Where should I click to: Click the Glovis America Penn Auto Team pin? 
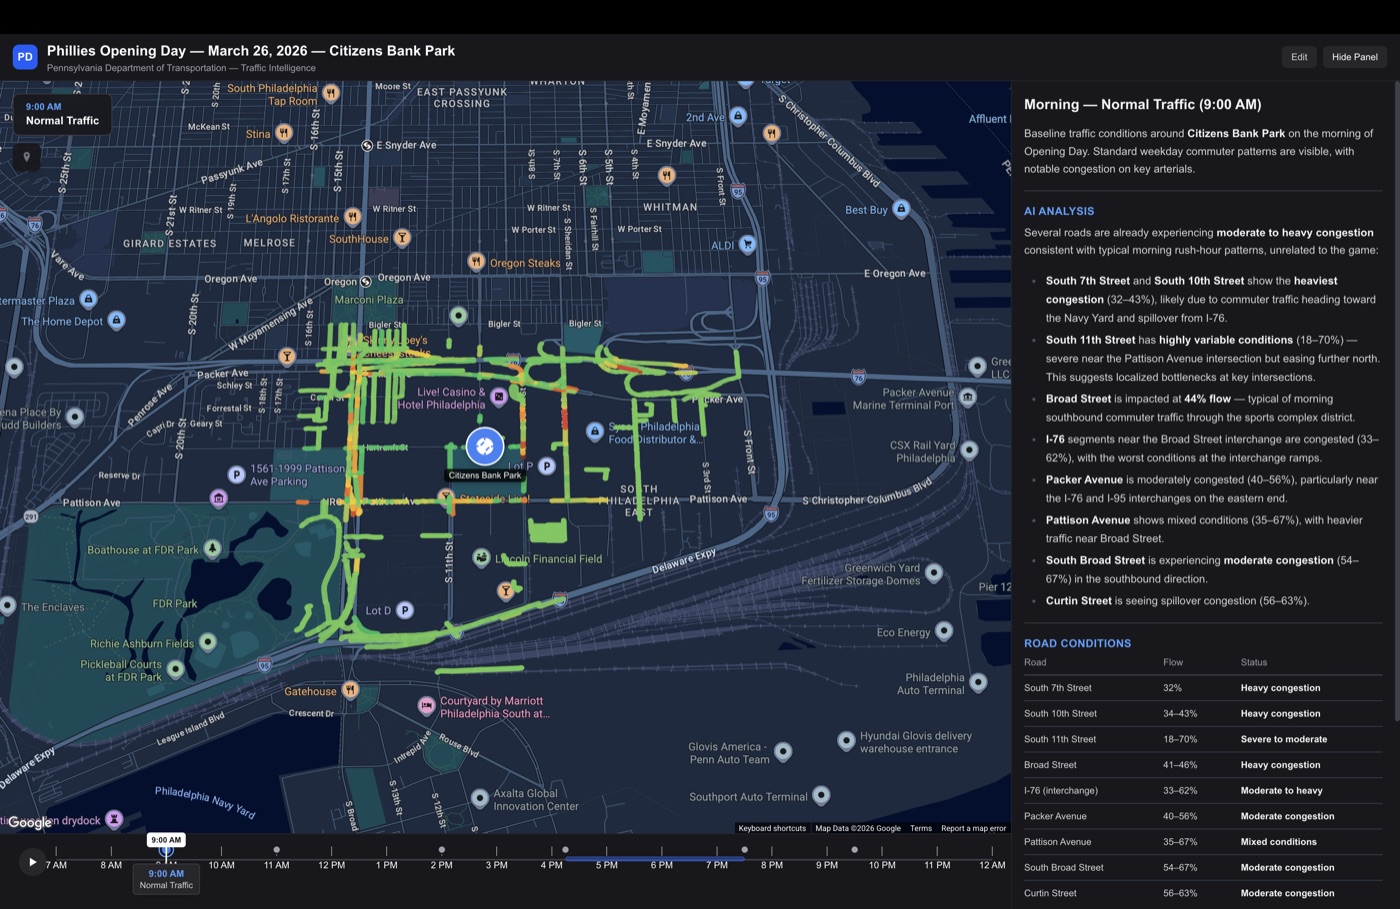tap(784, 751)
